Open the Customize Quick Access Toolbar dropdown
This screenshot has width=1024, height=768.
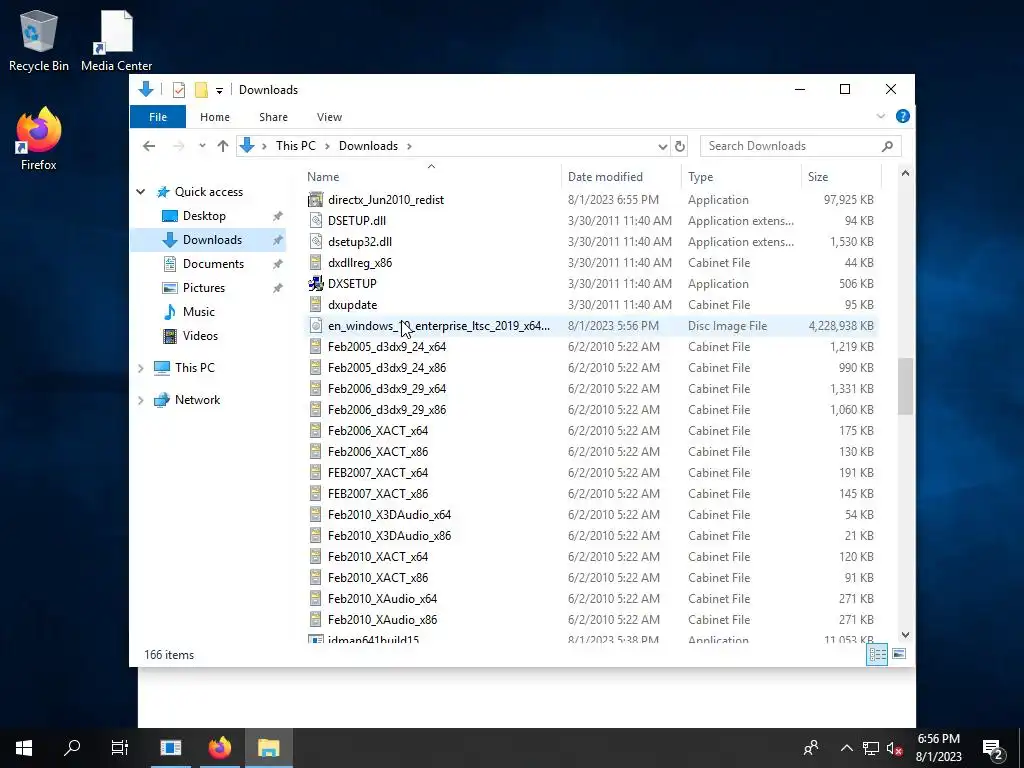click(x=219, y=90)
